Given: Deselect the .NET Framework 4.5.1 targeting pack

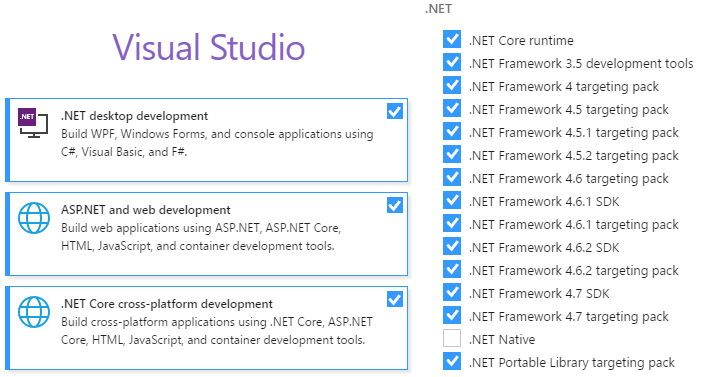Looking at the screenshot, I should tap(452, 131).
